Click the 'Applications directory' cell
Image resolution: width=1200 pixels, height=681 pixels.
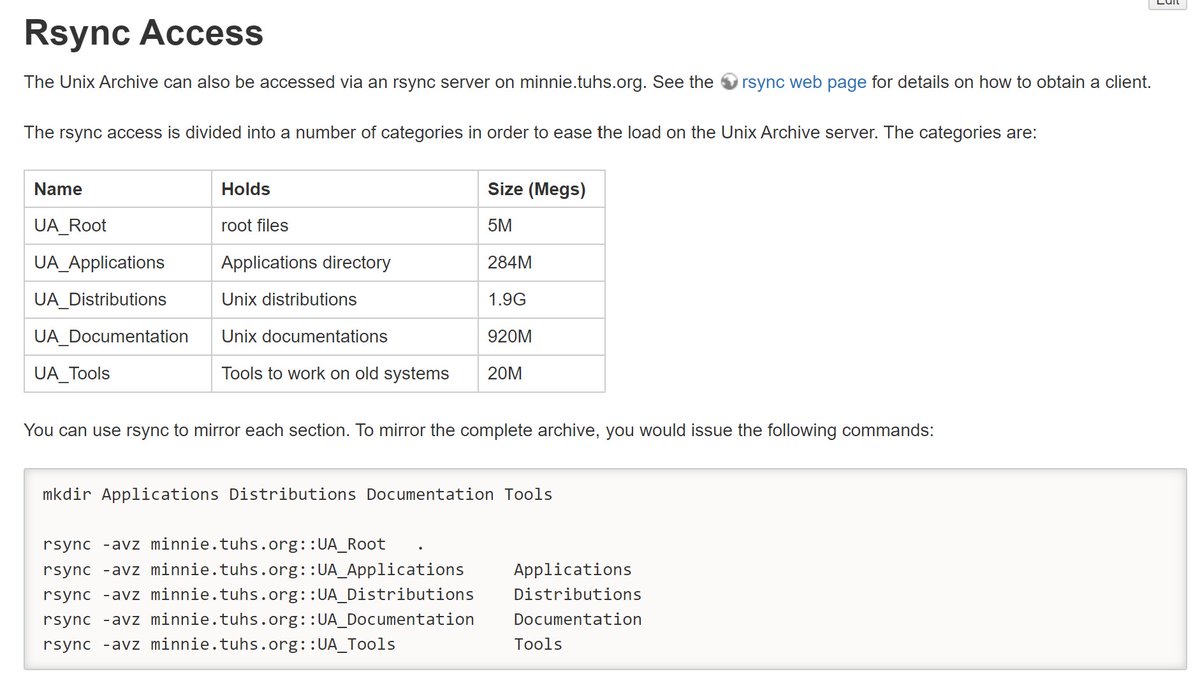[x=306, y=263]
